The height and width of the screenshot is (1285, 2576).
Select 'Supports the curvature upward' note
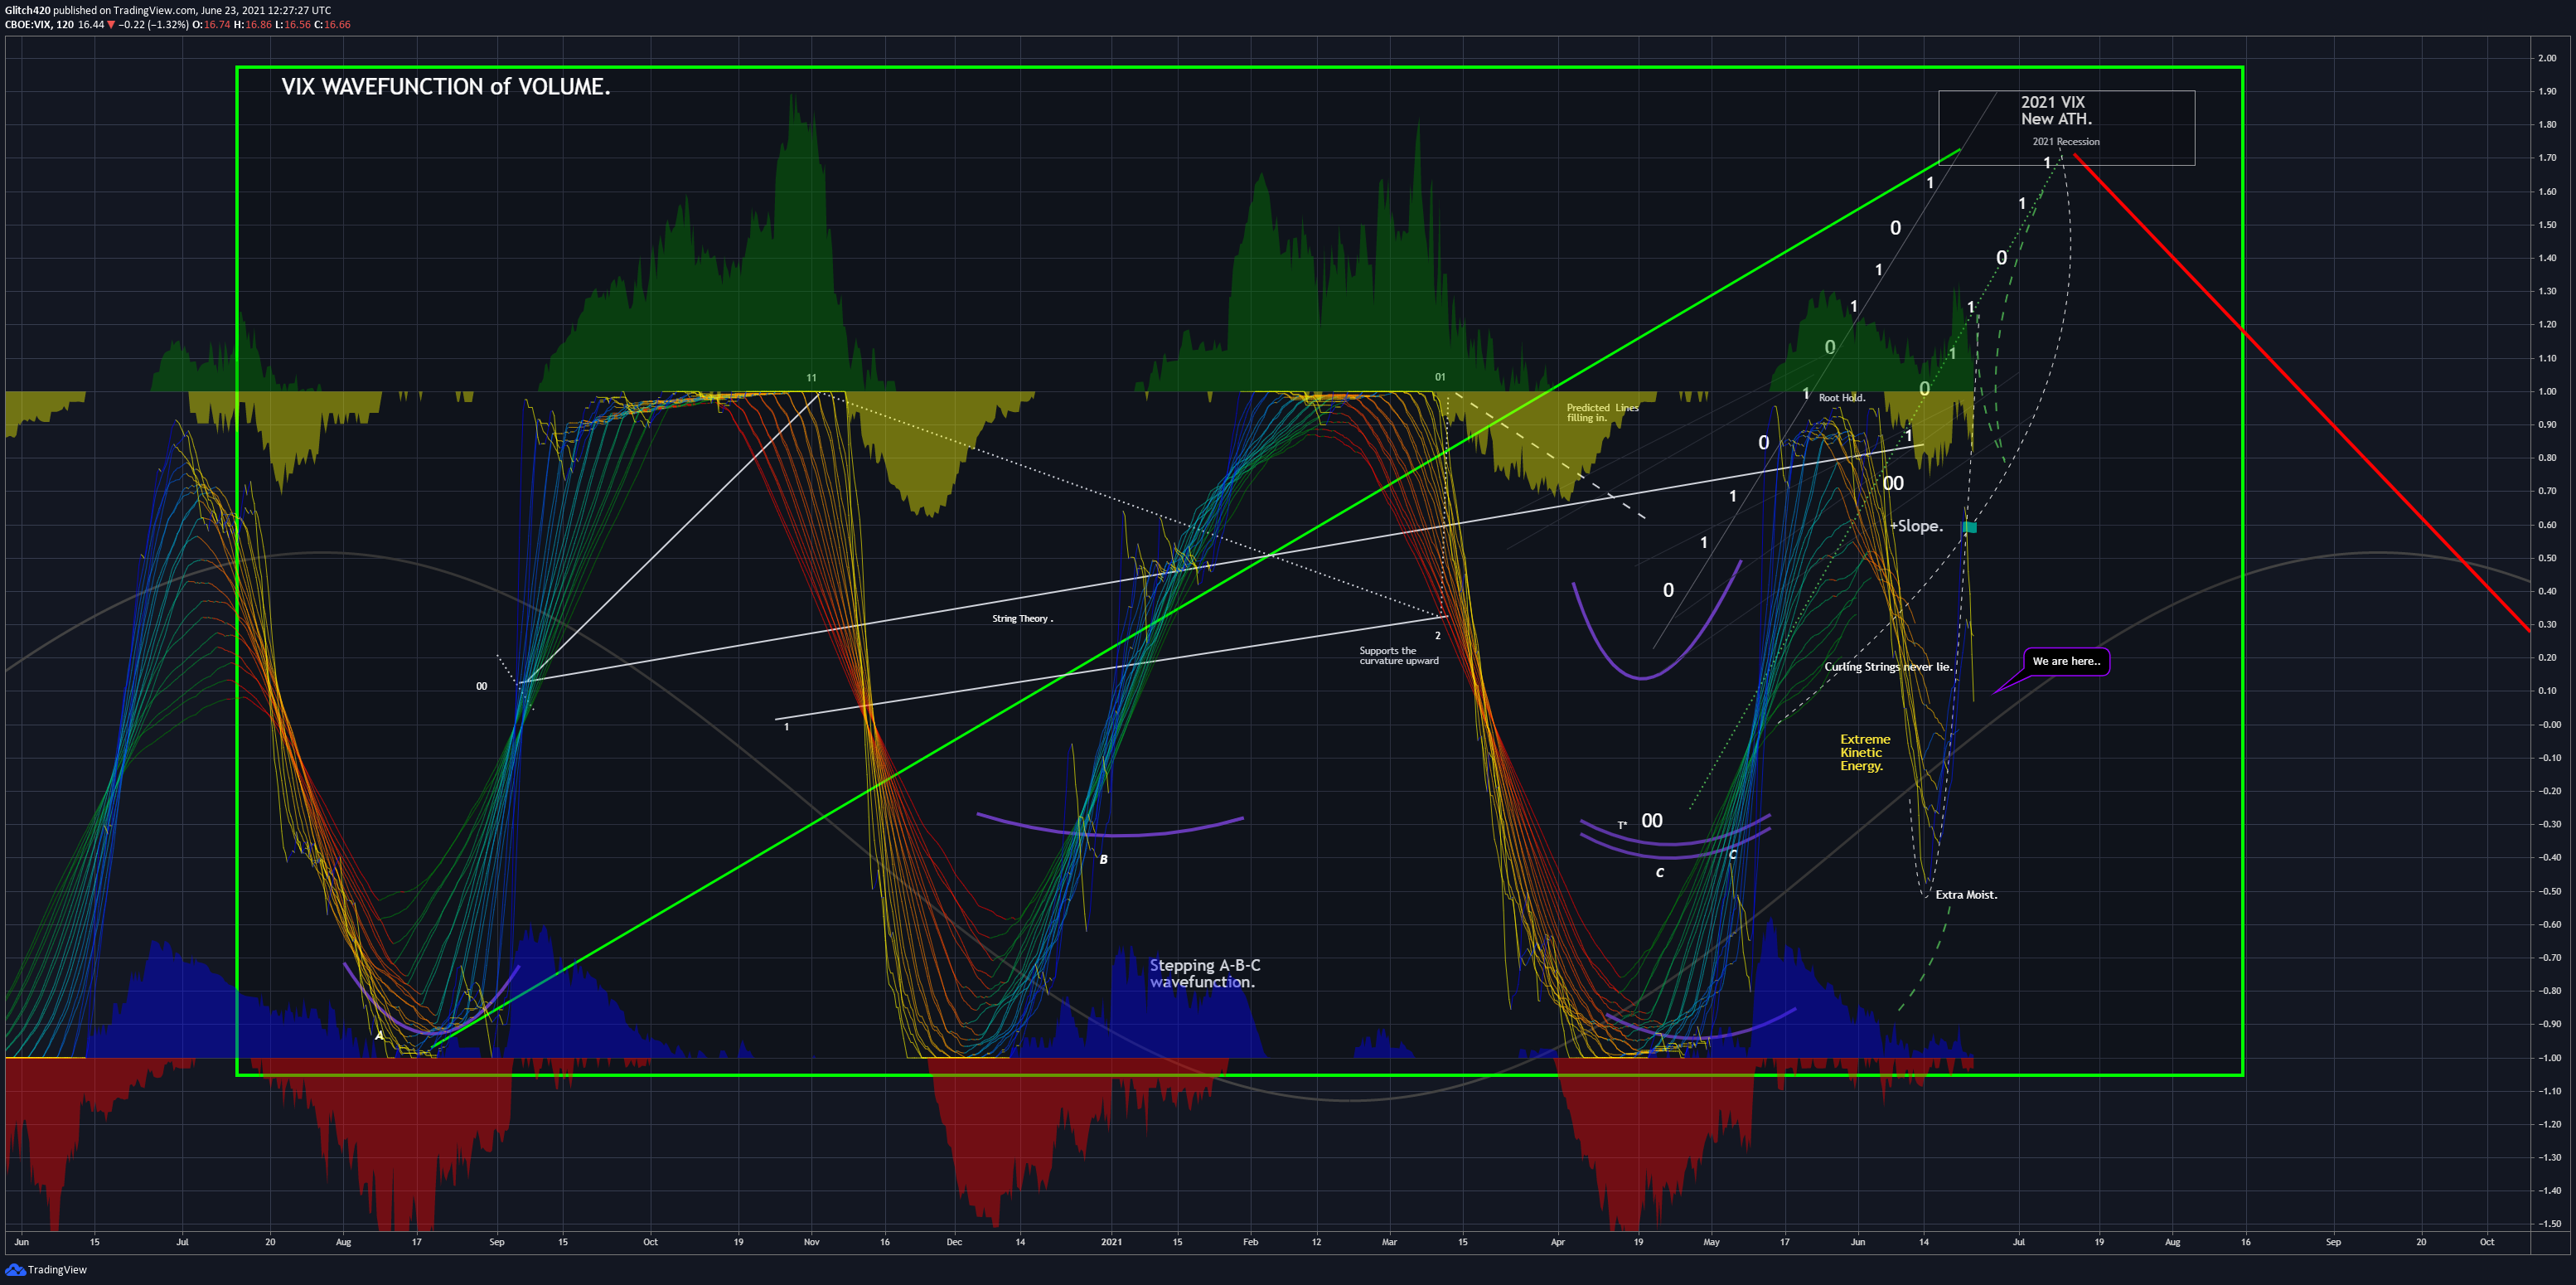(x=1399, y=656)
